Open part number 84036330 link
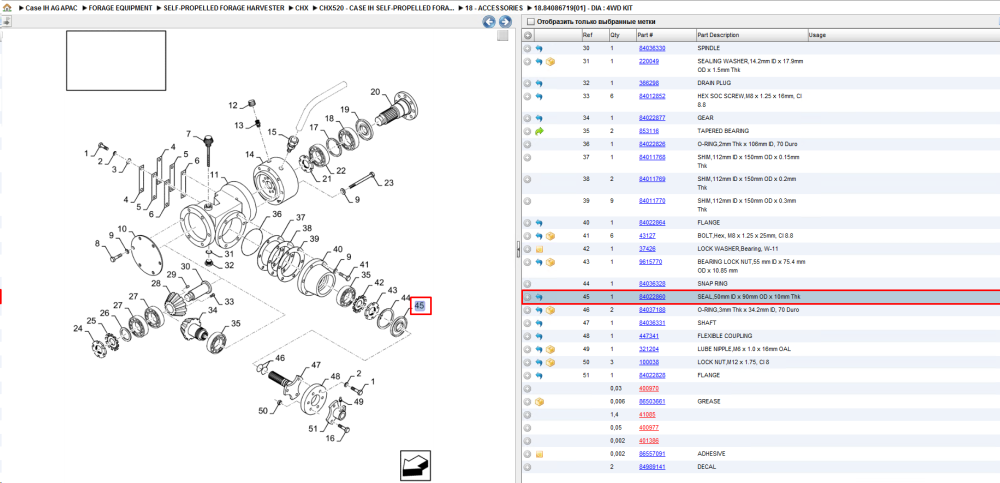Image resolution: width=1000 pixels, height=483 pixels. (x=652, y=48)
